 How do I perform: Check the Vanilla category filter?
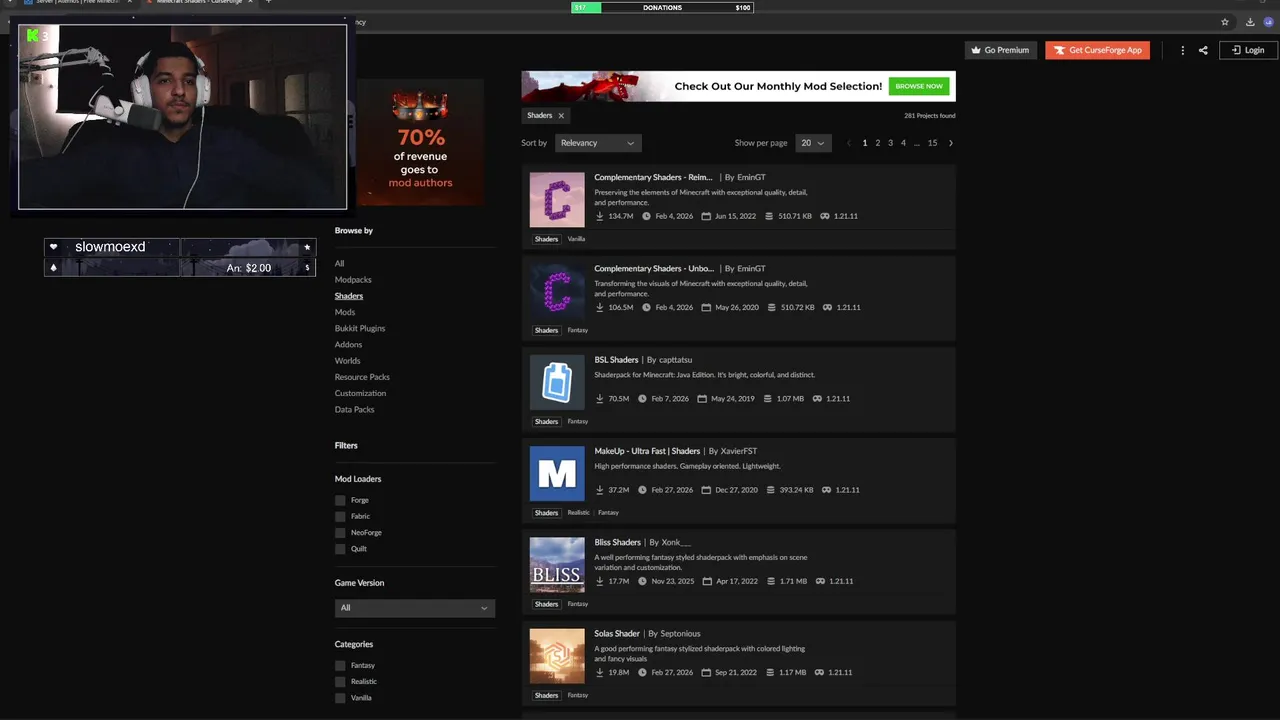pyautogui.click(x=340, y=698)
